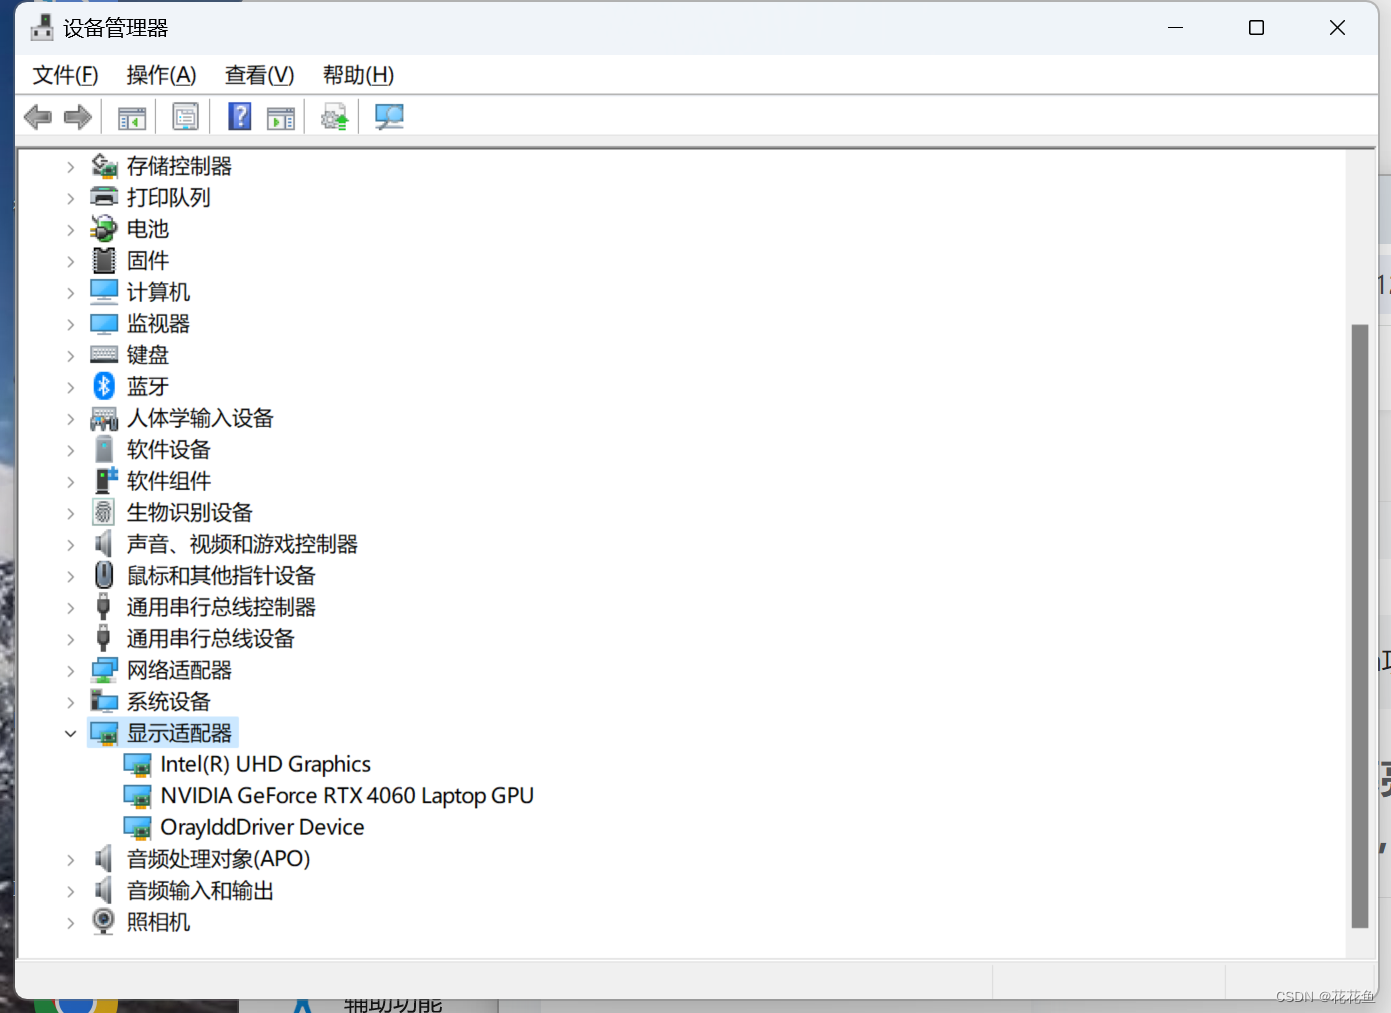Select the 显示适配器 category label
Screen dimensions: 1391x1013
[x=179, y=733]
